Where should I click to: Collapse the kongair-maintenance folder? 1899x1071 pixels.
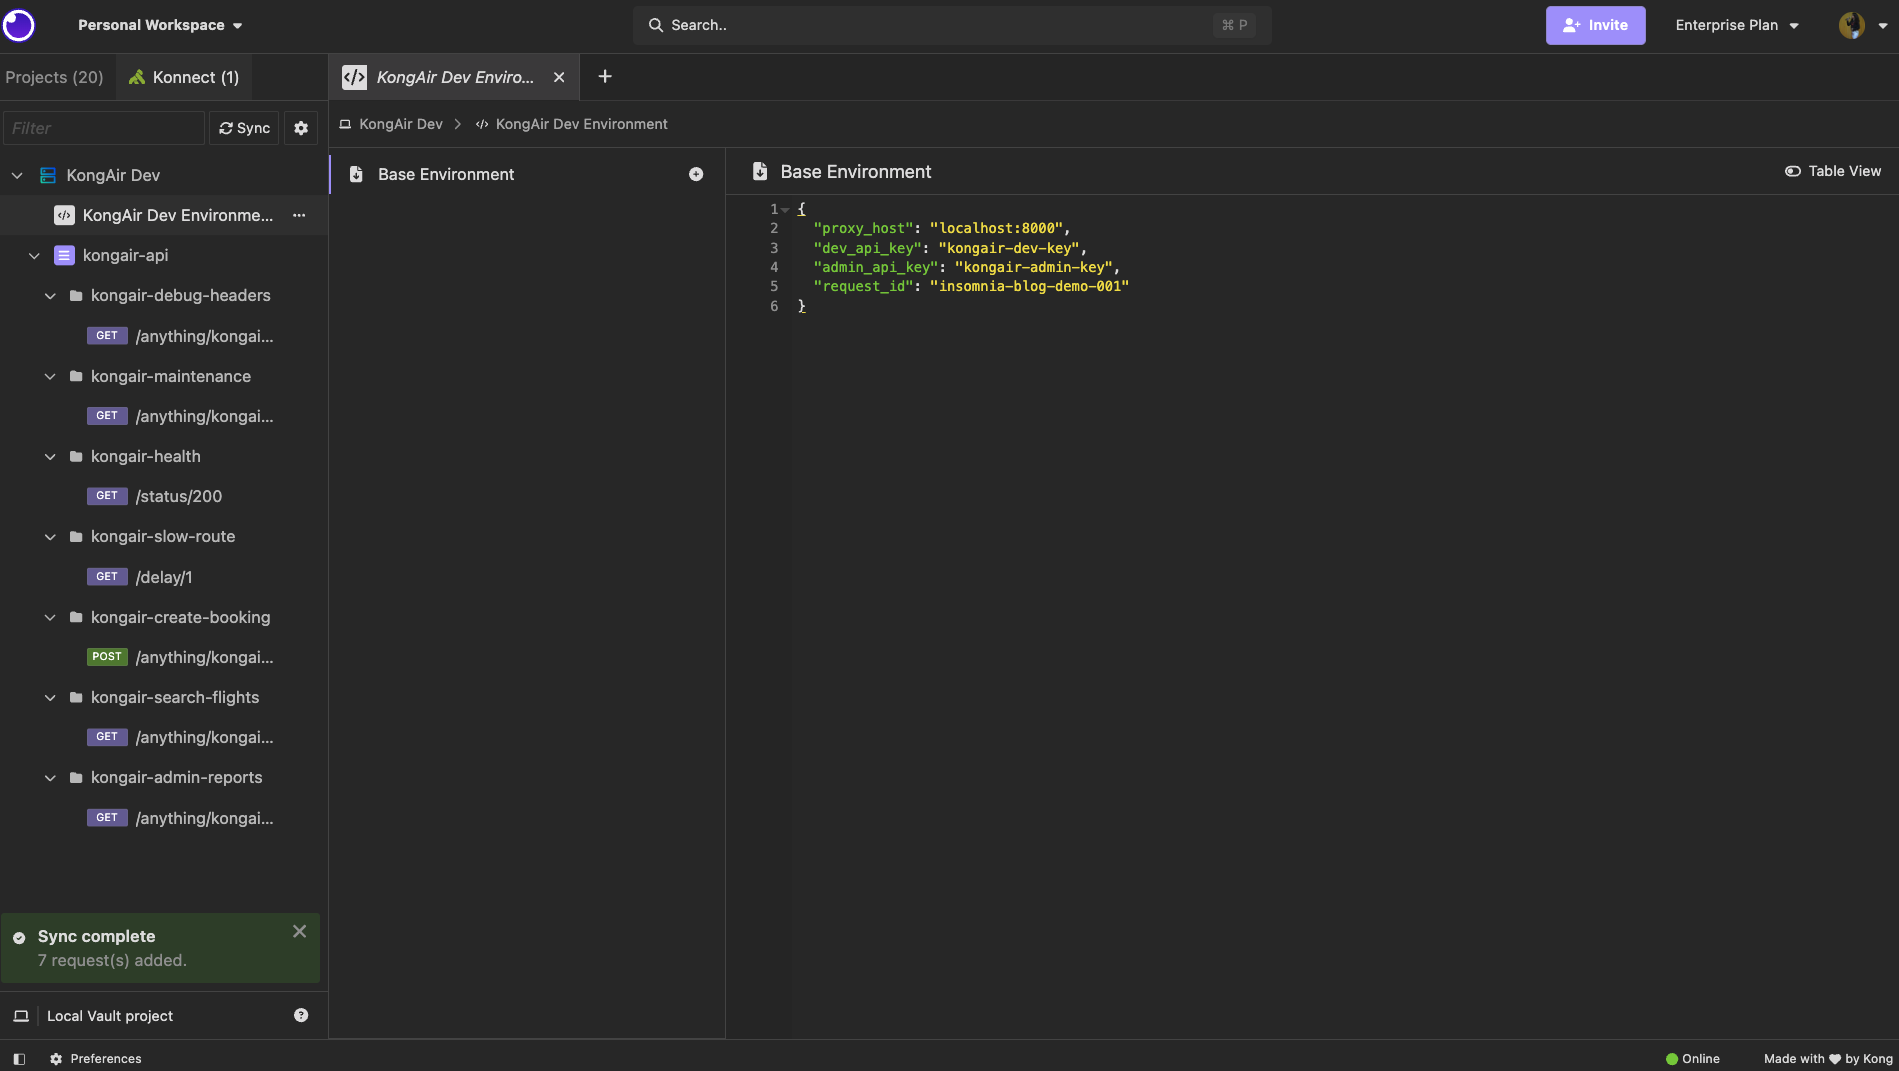[50, 376]
